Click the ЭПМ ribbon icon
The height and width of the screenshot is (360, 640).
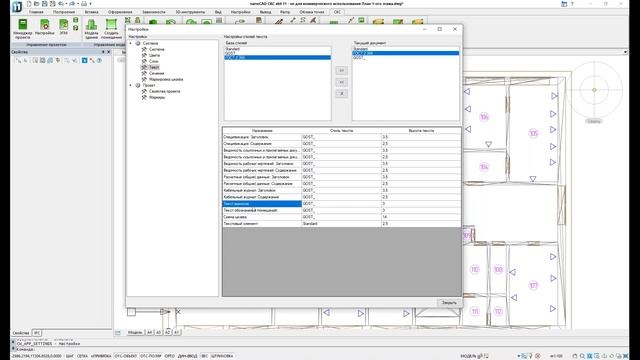coord(64,27)
